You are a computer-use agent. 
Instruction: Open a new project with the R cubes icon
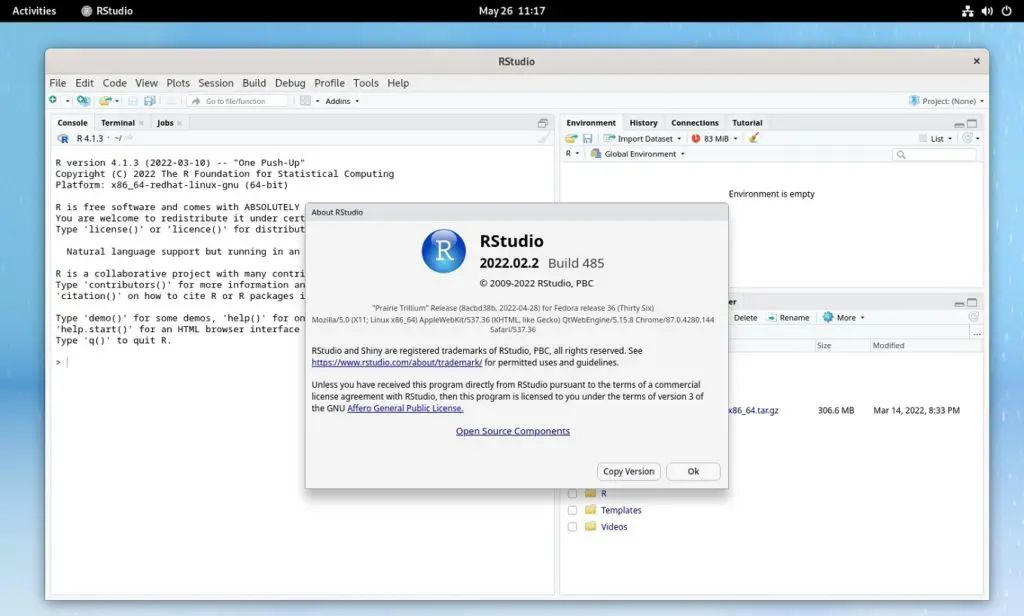(83, 100)
